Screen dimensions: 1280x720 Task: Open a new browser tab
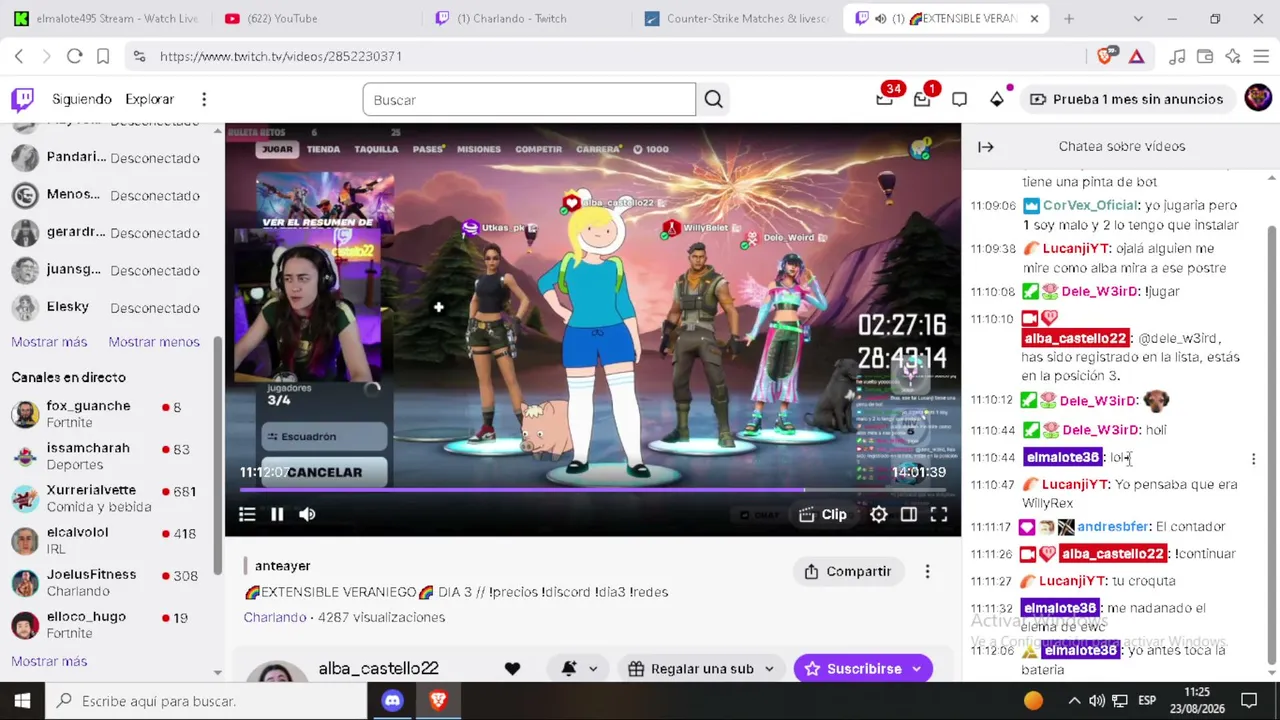coord(1068,18)
